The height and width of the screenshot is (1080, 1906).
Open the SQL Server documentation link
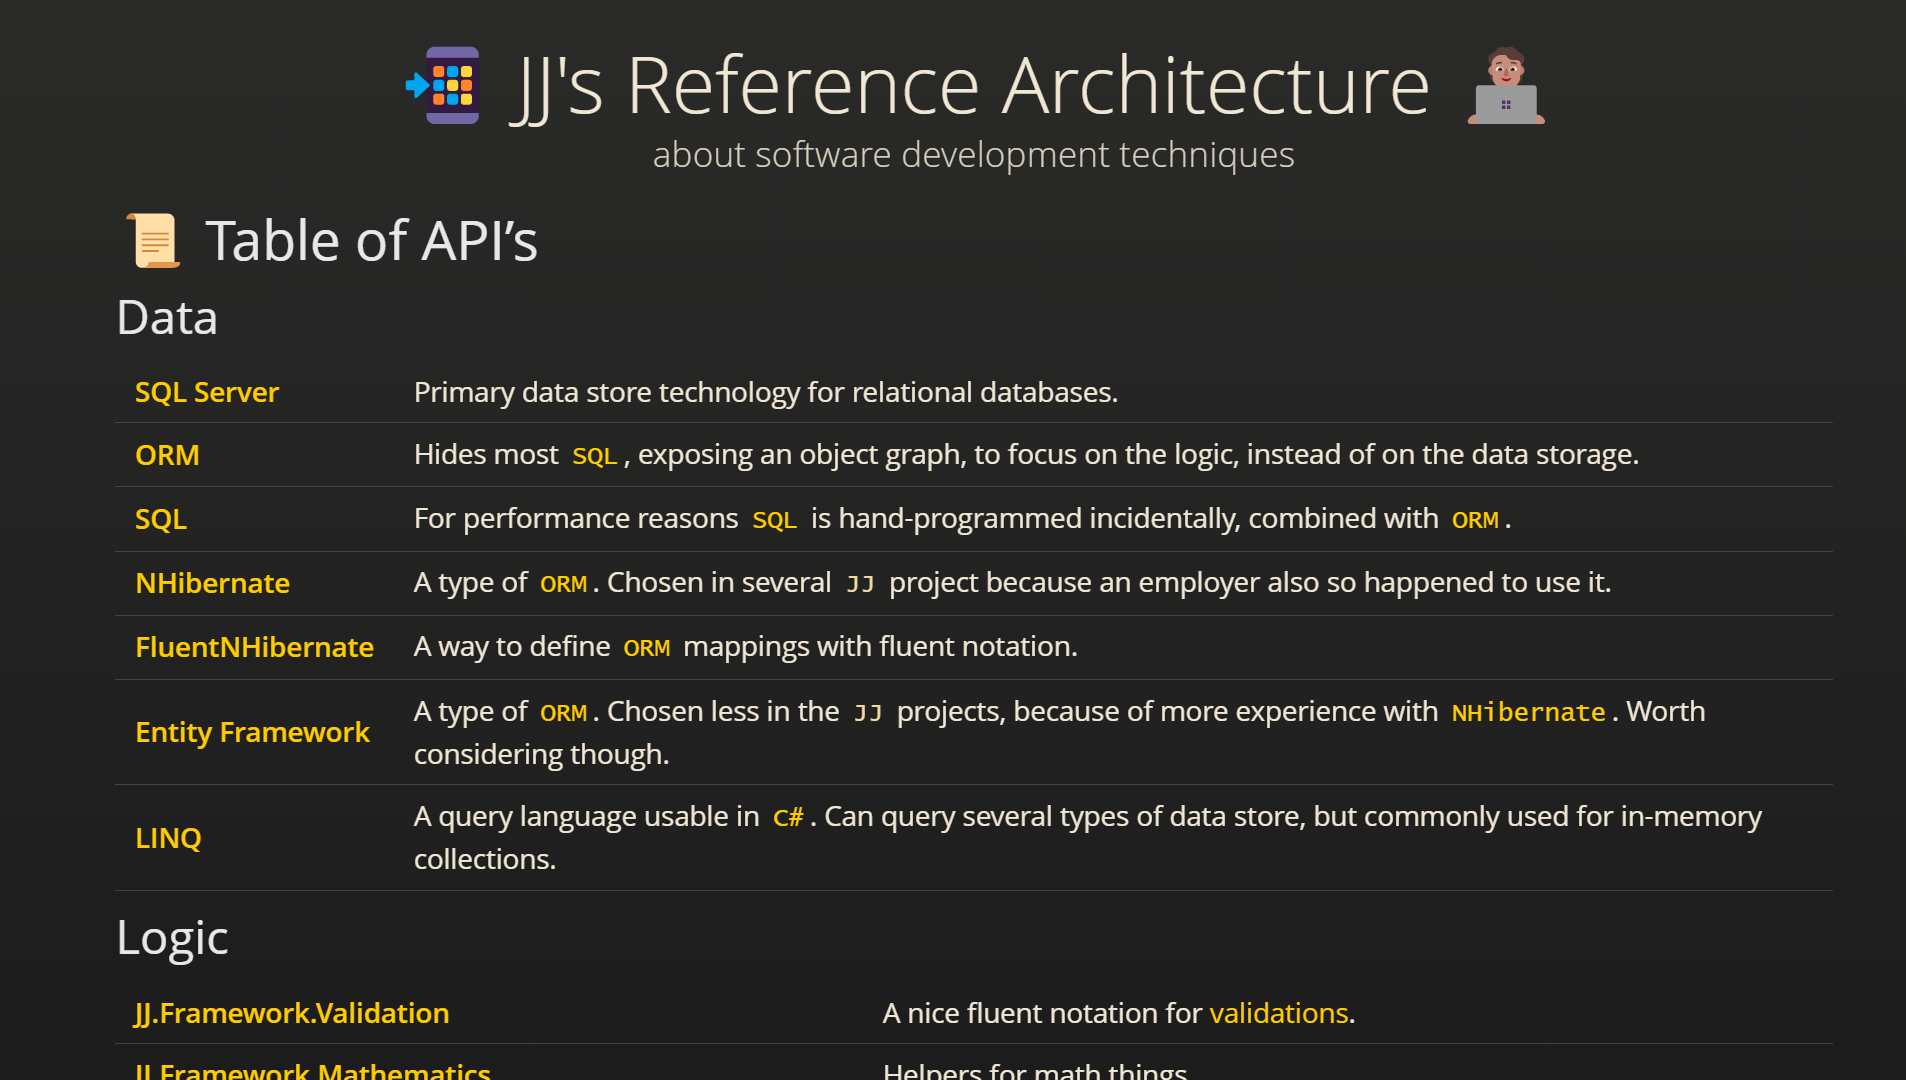pos(206,392)
